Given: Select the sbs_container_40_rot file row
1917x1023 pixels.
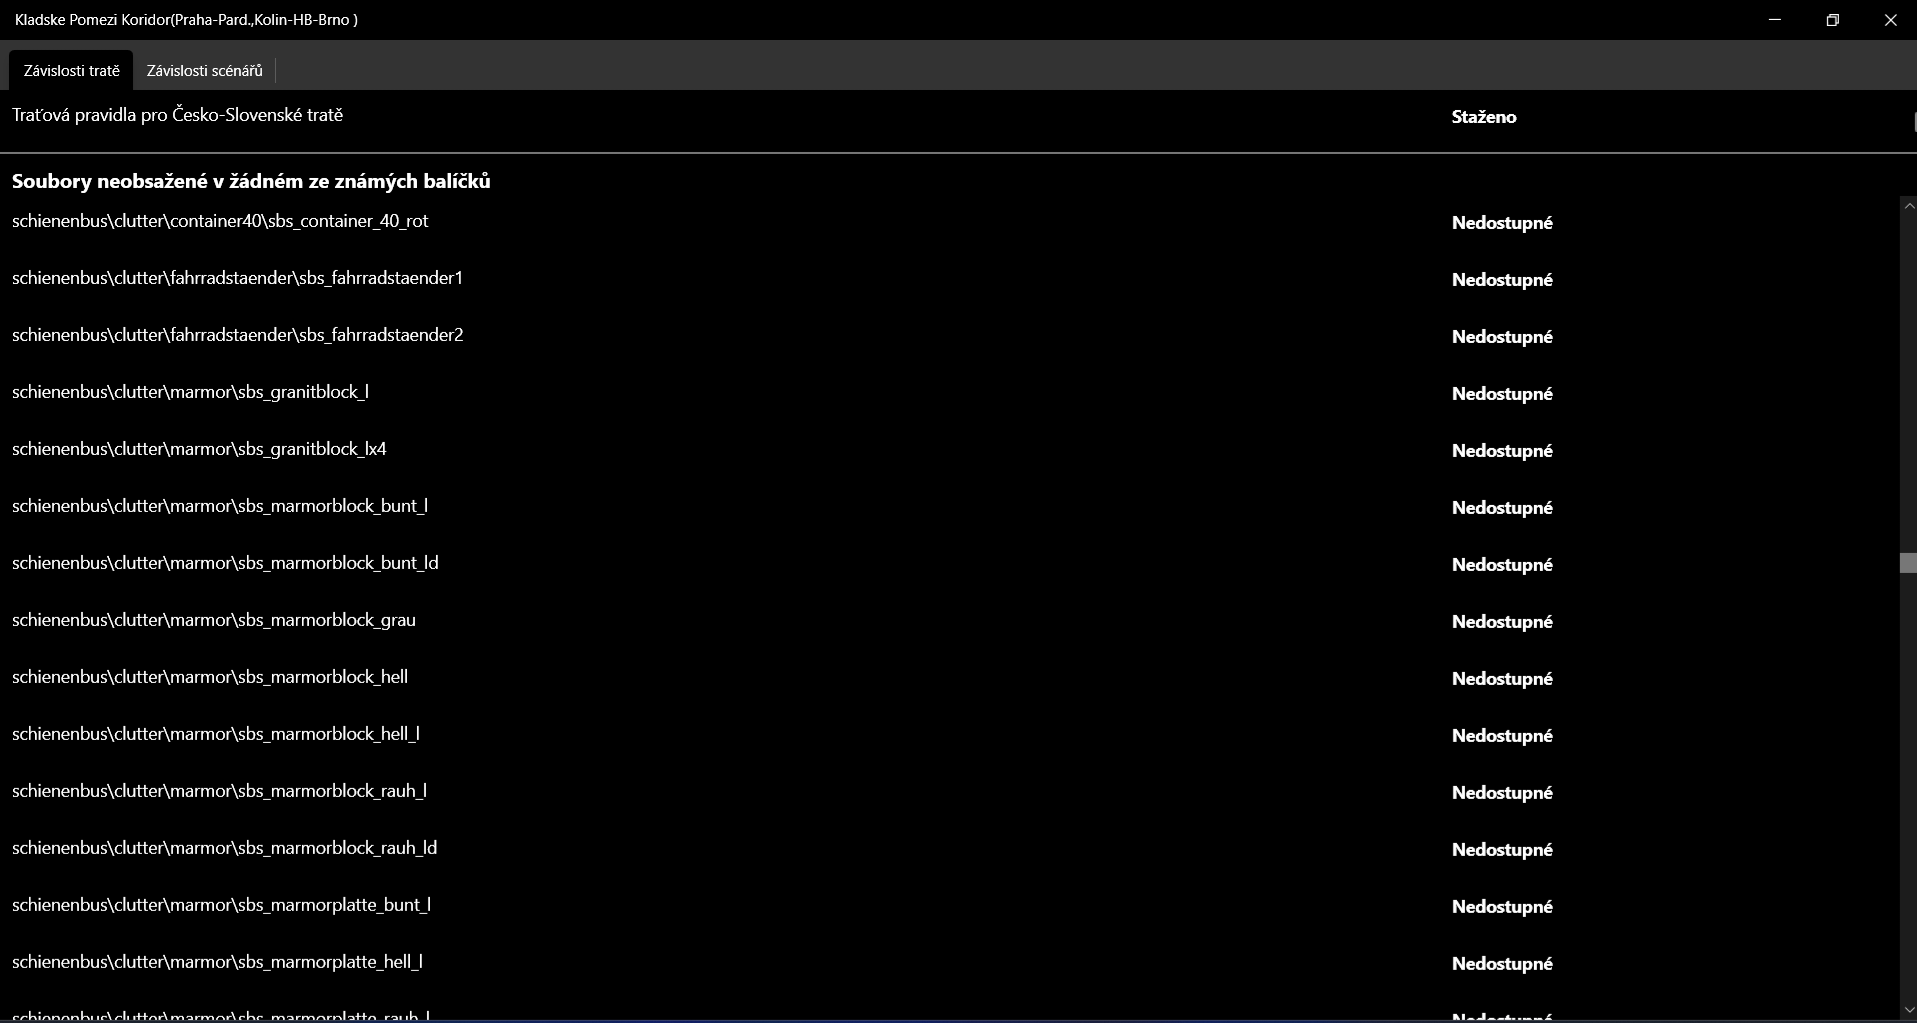Looking at the screenshot, I should (948, 222).
